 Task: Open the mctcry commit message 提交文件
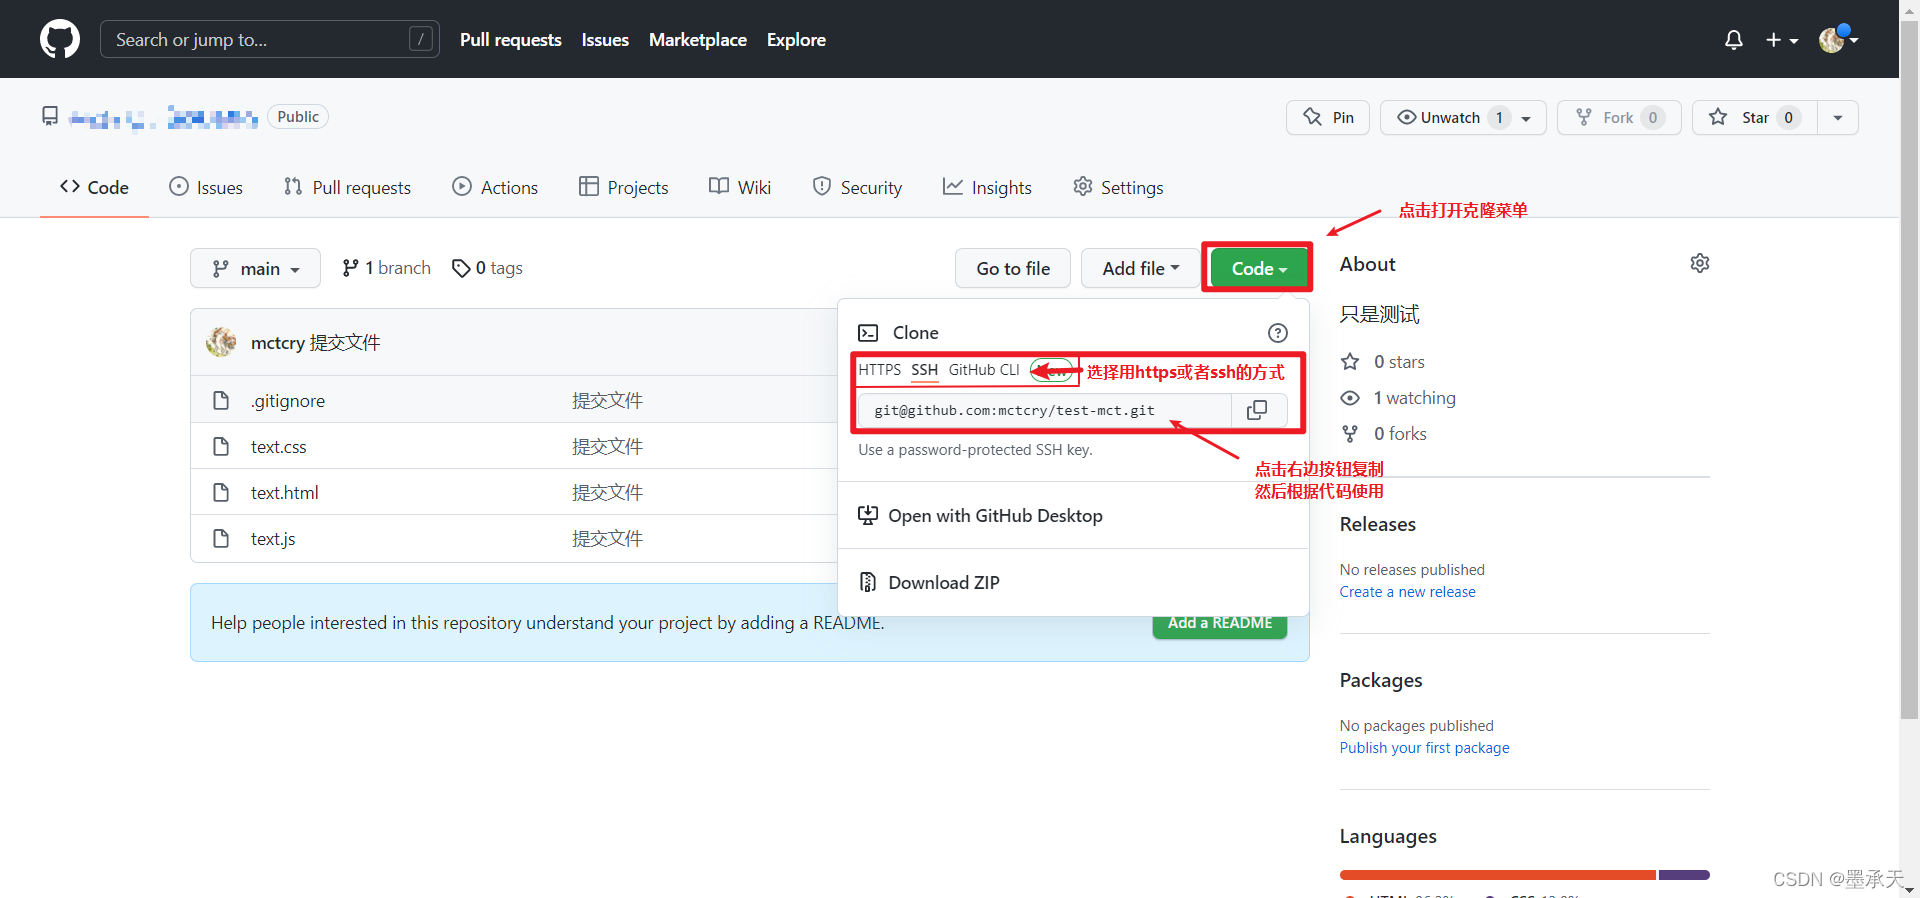(345, 343)
